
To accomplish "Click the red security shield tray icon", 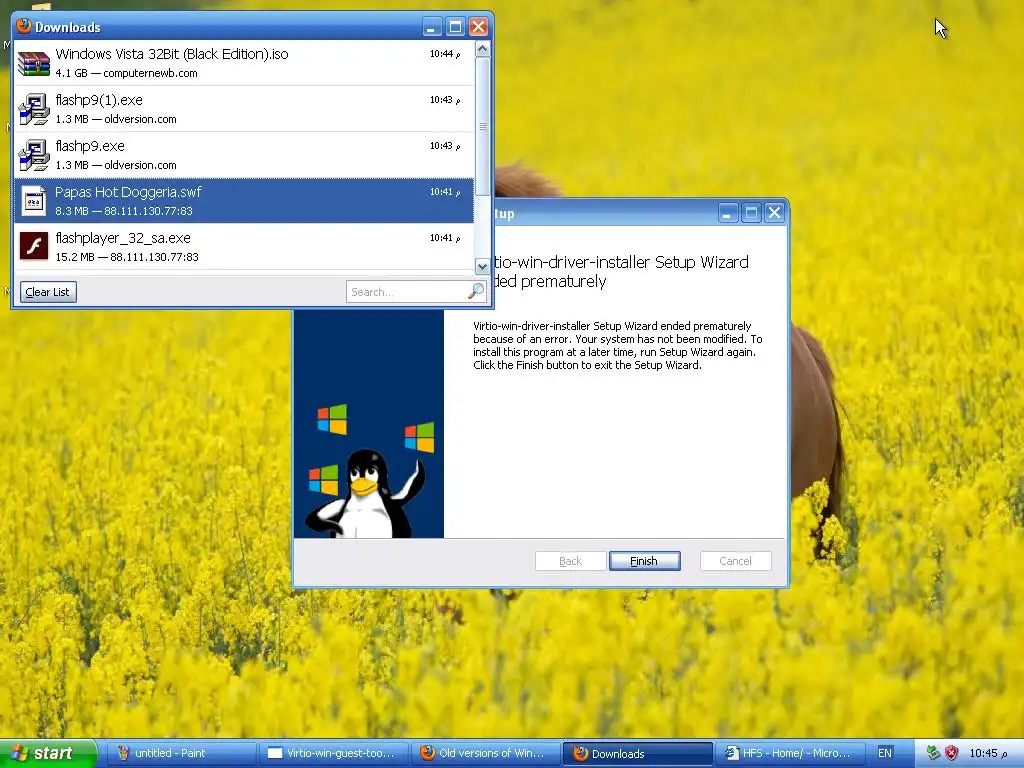I will [x=952, y=753].
